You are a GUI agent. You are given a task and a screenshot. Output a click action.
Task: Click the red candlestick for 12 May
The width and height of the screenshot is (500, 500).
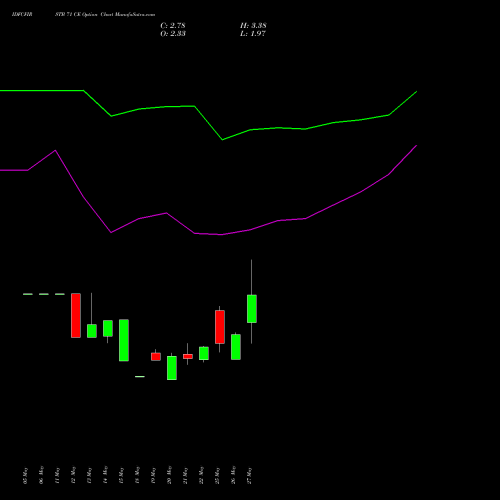[76, 315]
